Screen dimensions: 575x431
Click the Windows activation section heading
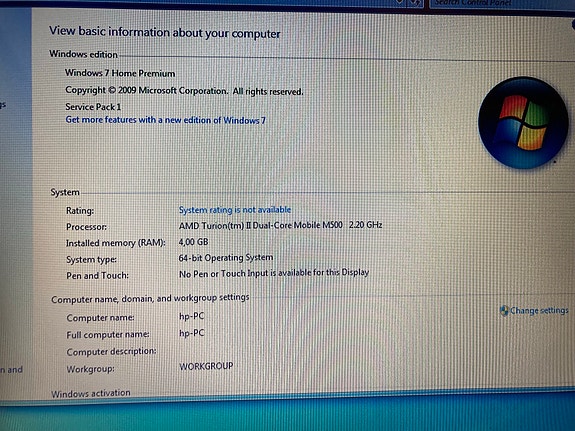[x=91, y=394]
